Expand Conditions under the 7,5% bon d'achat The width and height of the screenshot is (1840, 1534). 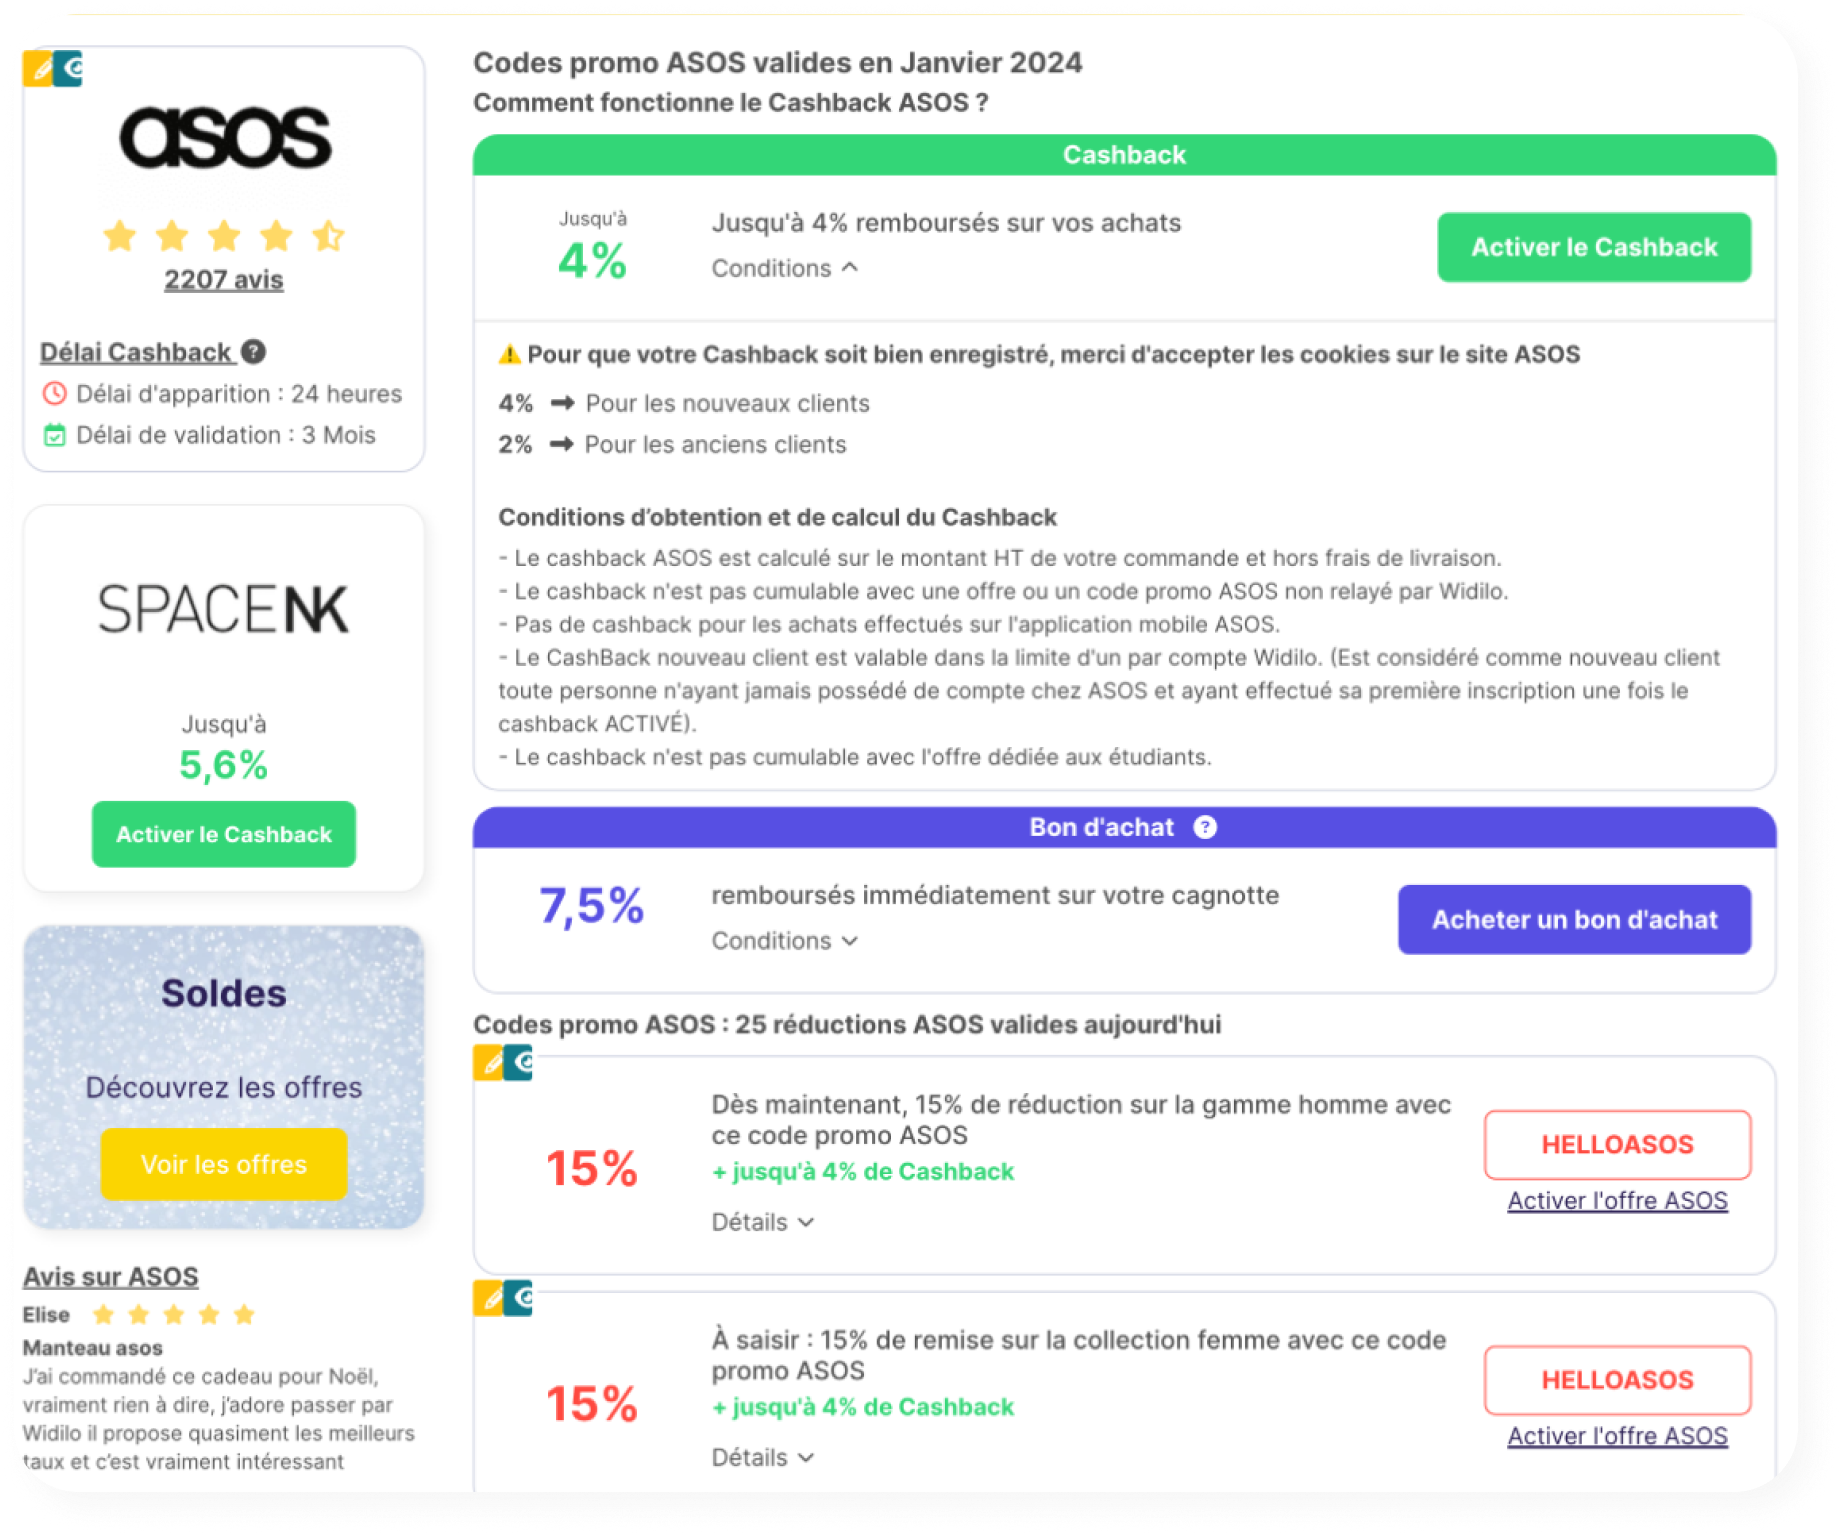point(785,941)
